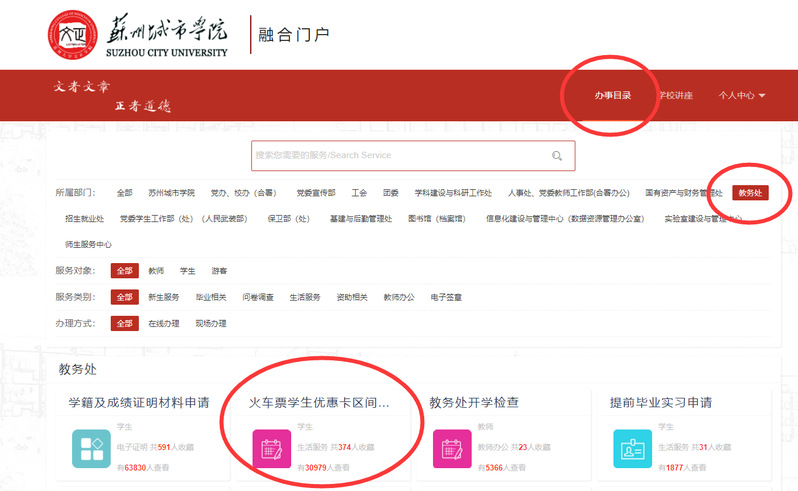Image resolution: width=798 pixels, height=491 pixels.
Task: Select the 教务处 department filter
Action: (750, 193)
